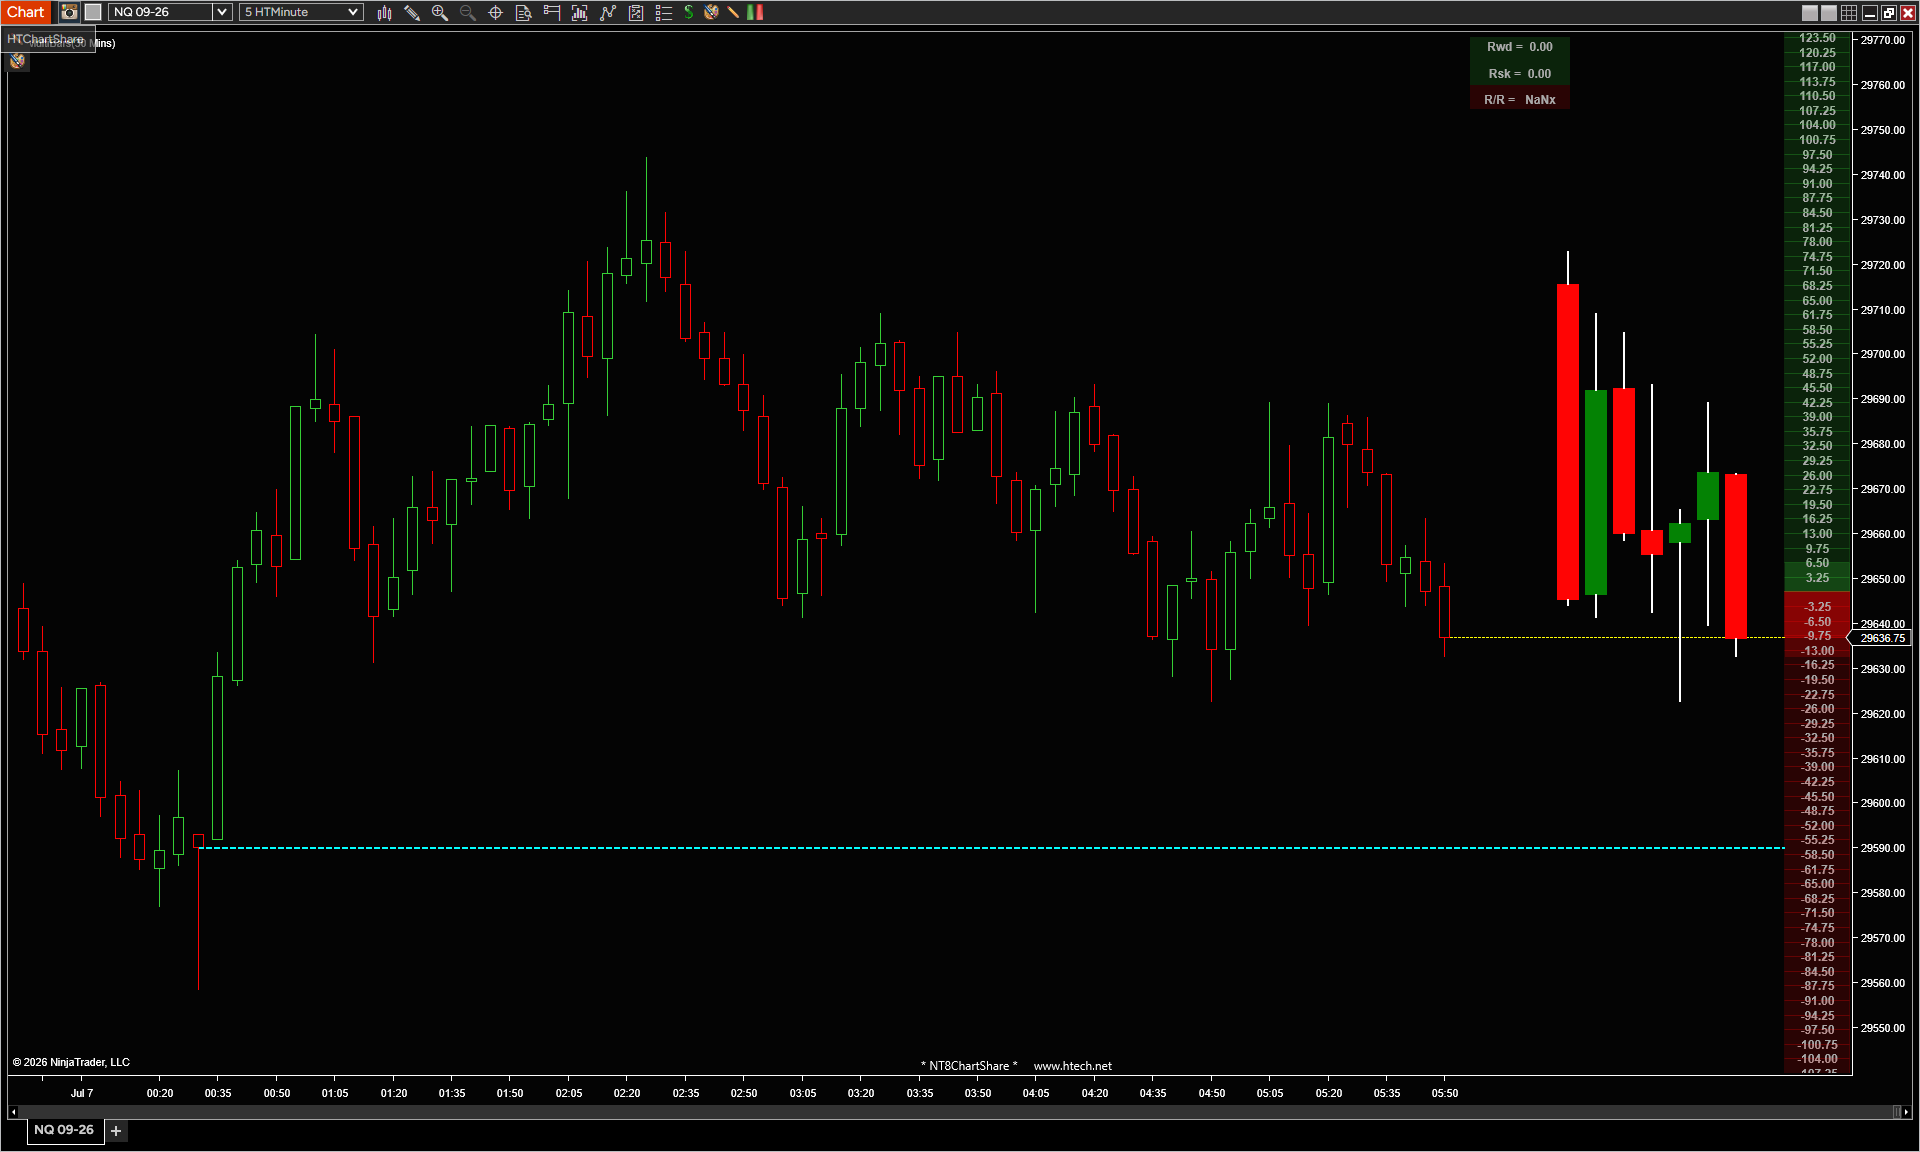
Task: Open the strategies icon
Action: 636,12
